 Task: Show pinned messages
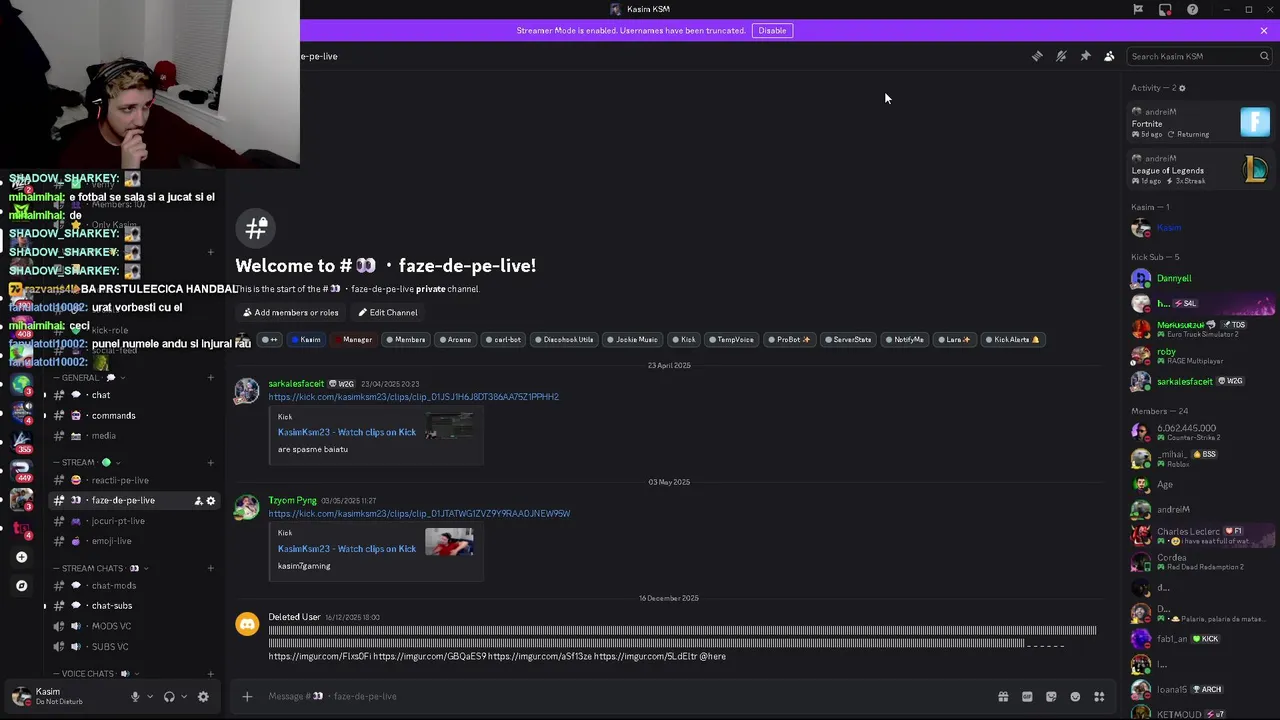point(1085,56)
